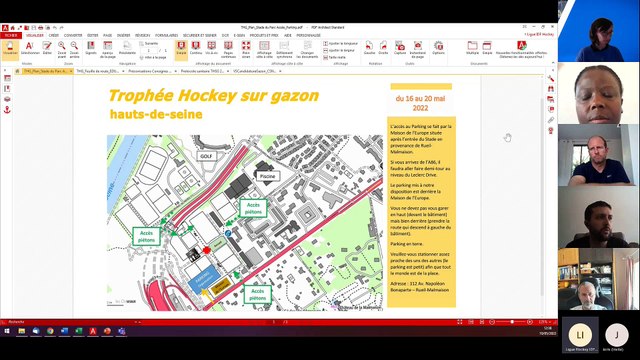Screen dimensions: 640x360
Task: Click the Ligue IDF Hockey account link
Action: point(539,34)
